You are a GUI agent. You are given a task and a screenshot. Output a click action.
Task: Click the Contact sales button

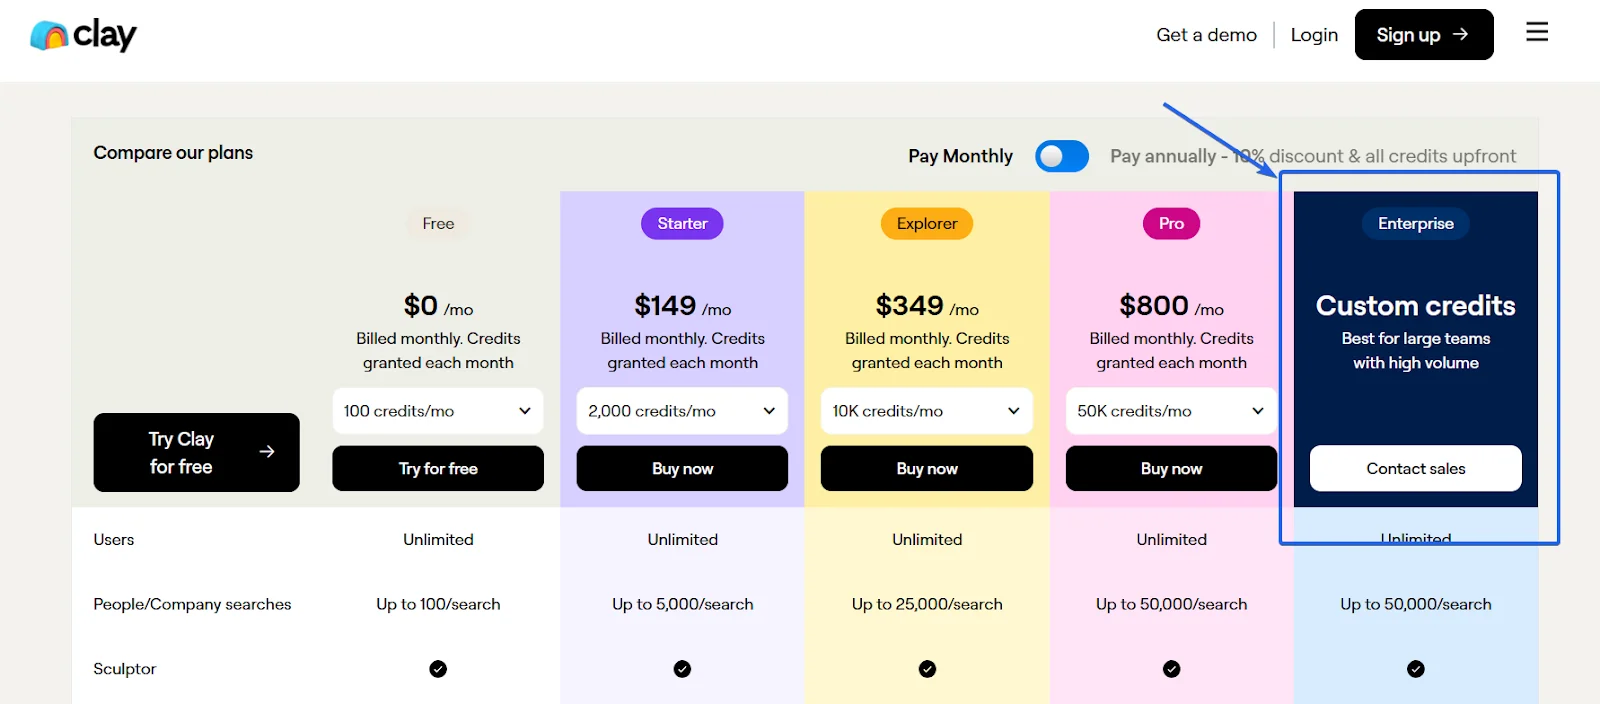1415,469
